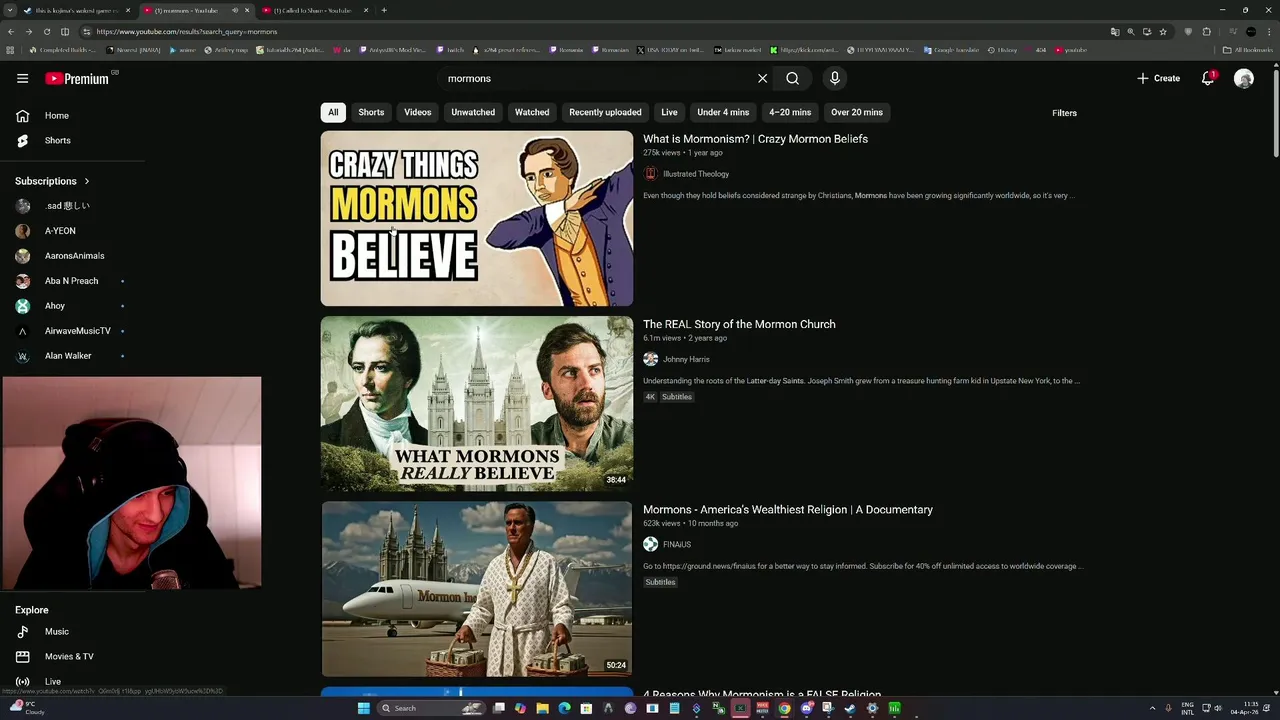The image size is (1280, 720).
Task: Open the A-YEON subscription channel
Action: point(60,231)
